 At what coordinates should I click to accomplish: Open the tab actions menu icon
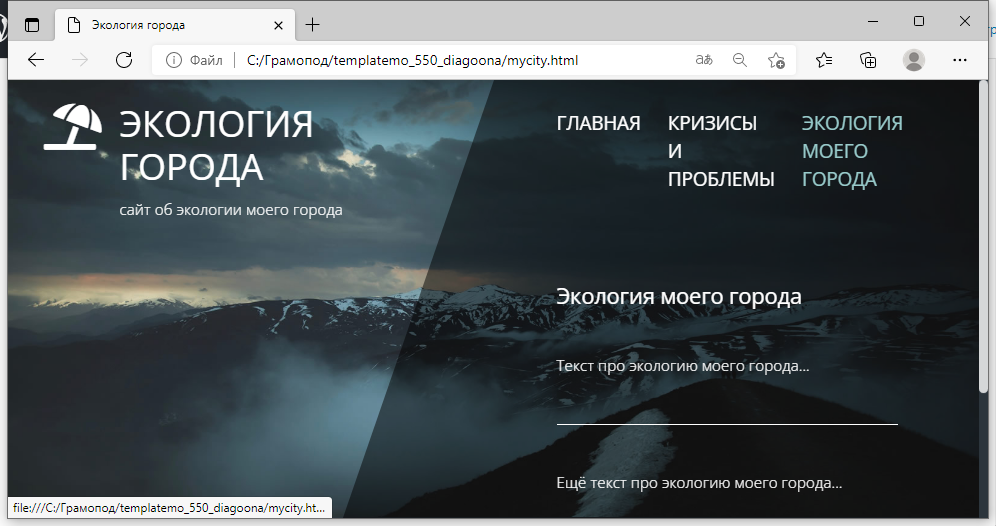pos(32,25)
